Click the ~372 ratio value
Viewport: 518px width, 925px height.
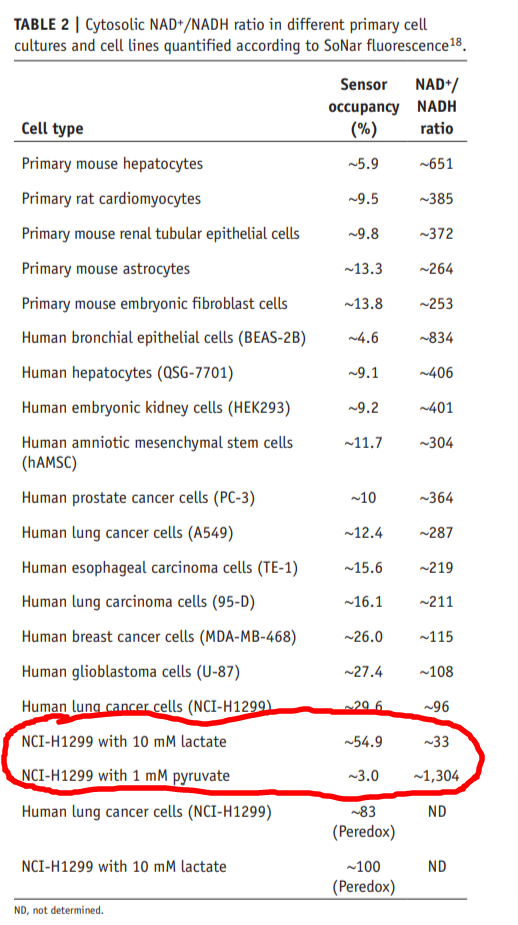click(436, 234)
